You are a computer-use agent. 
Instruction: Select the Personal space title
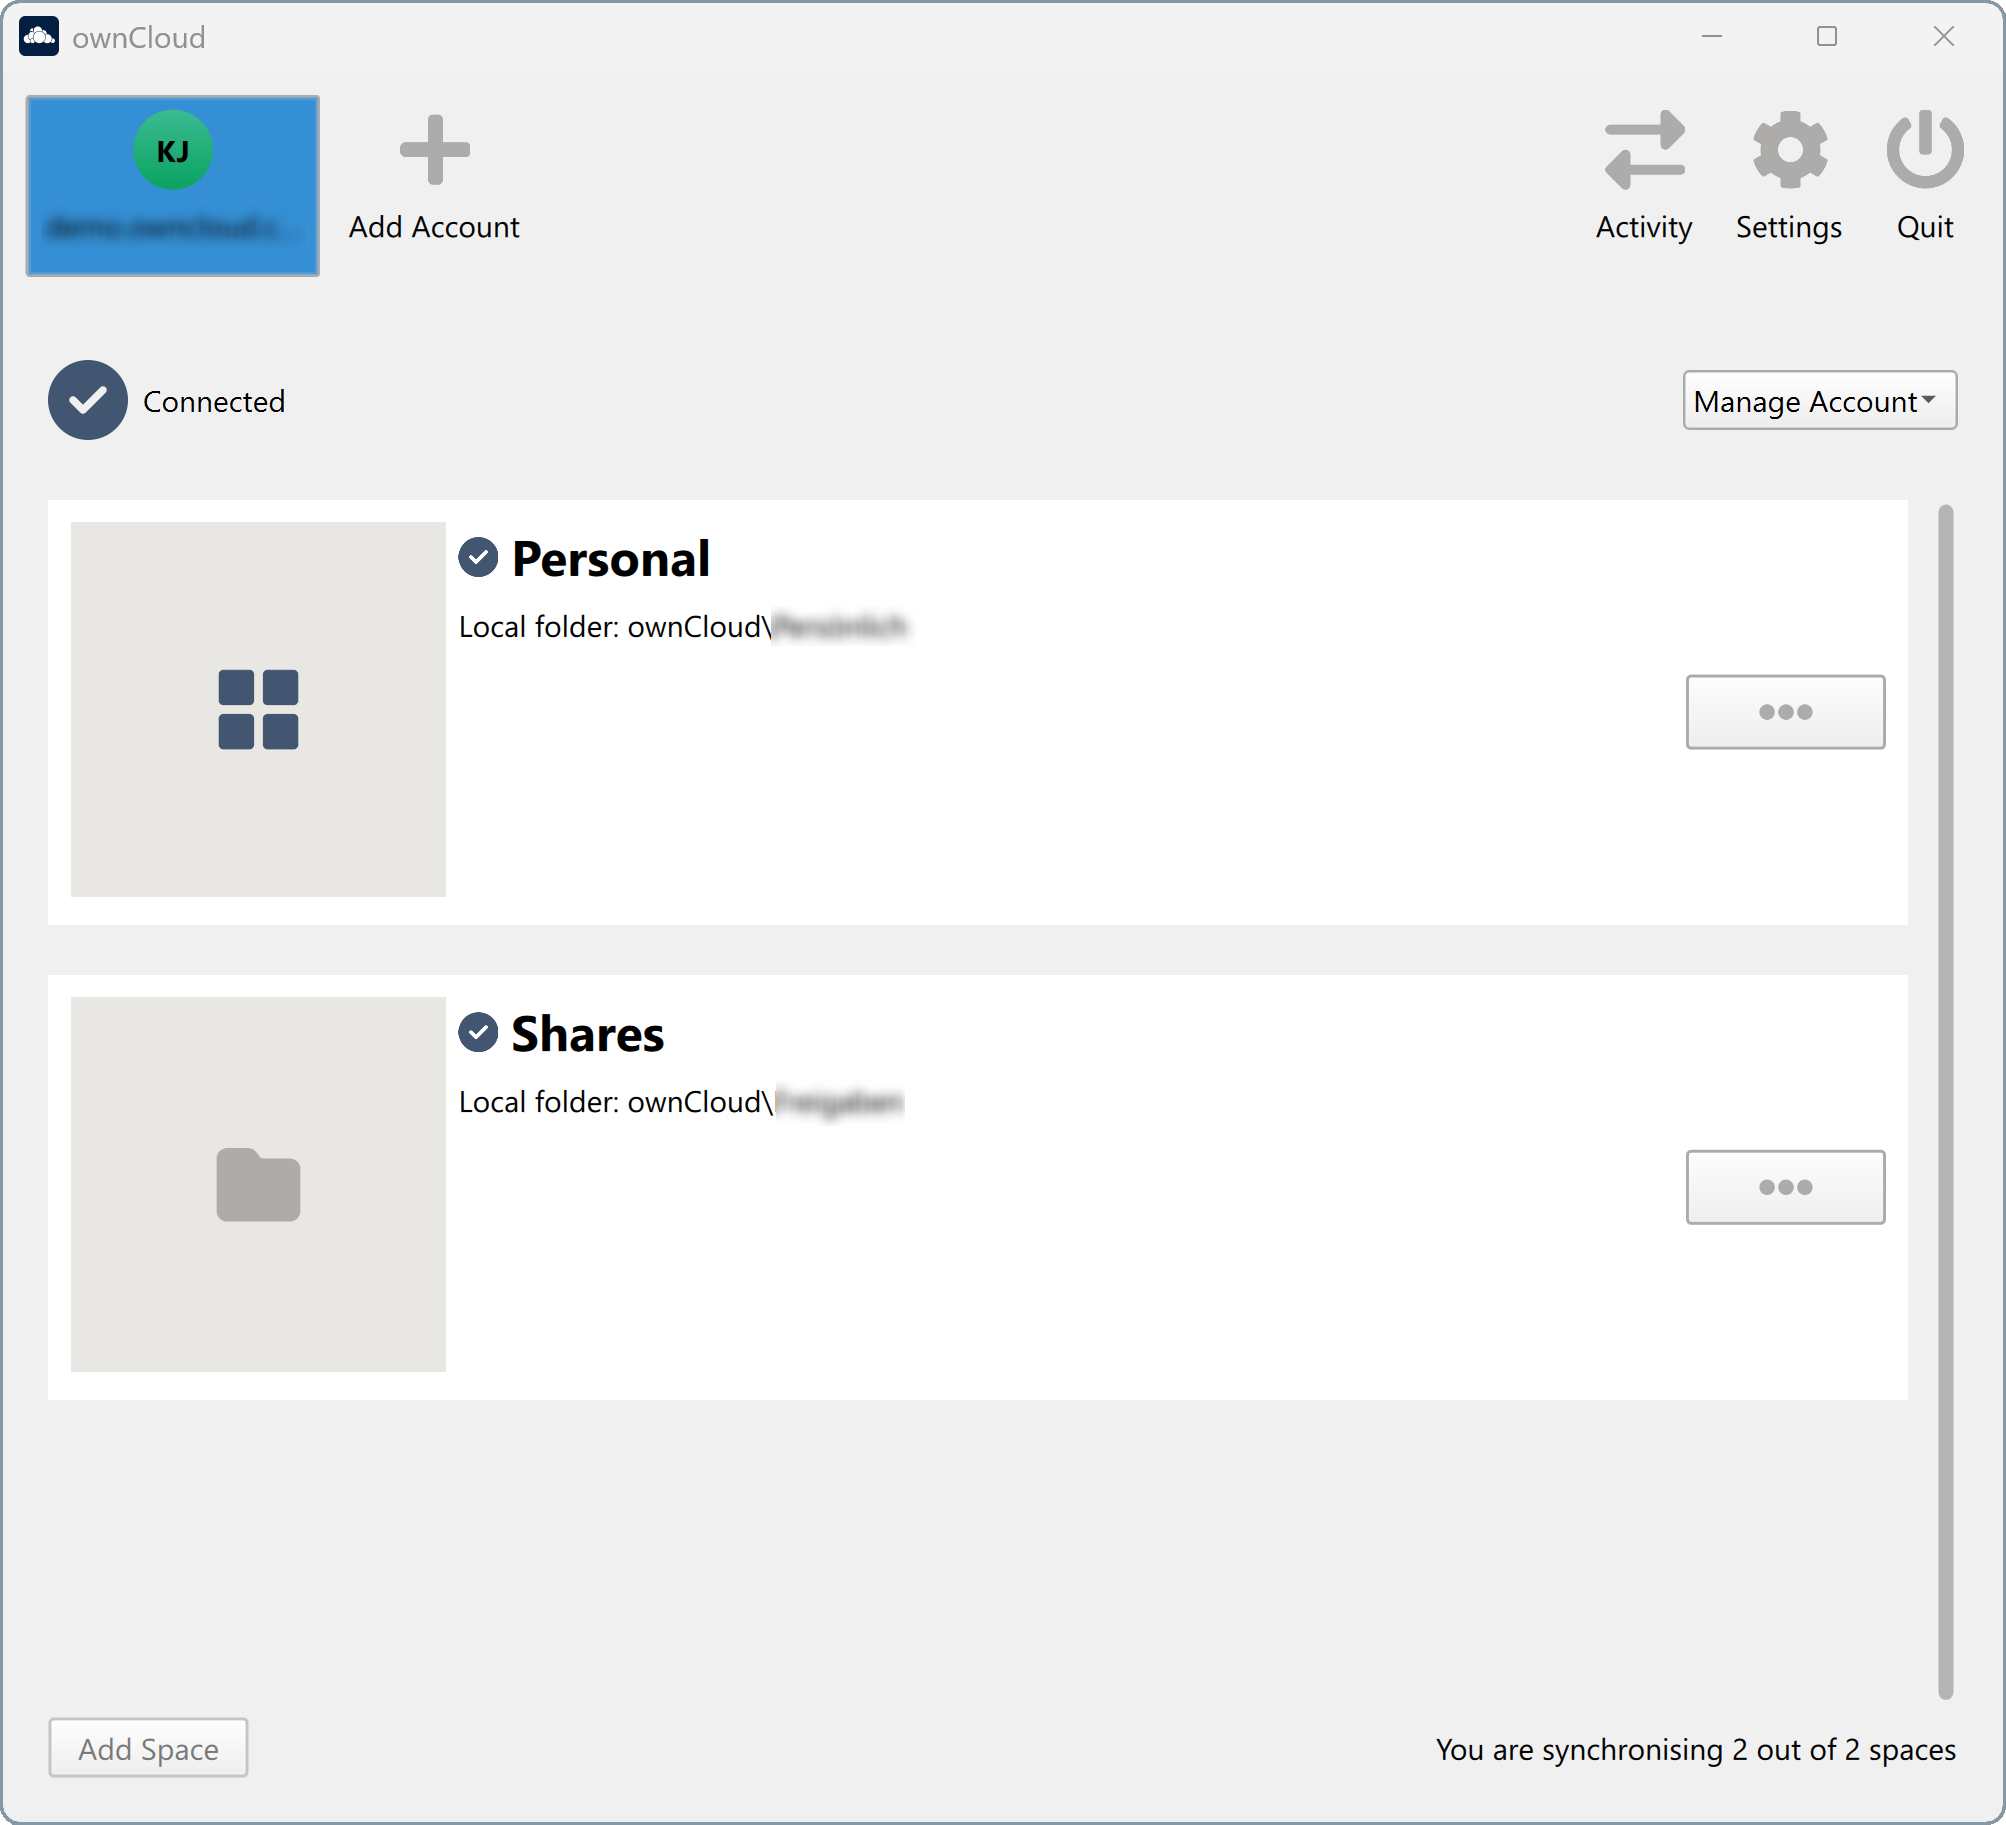click(611, 559)
